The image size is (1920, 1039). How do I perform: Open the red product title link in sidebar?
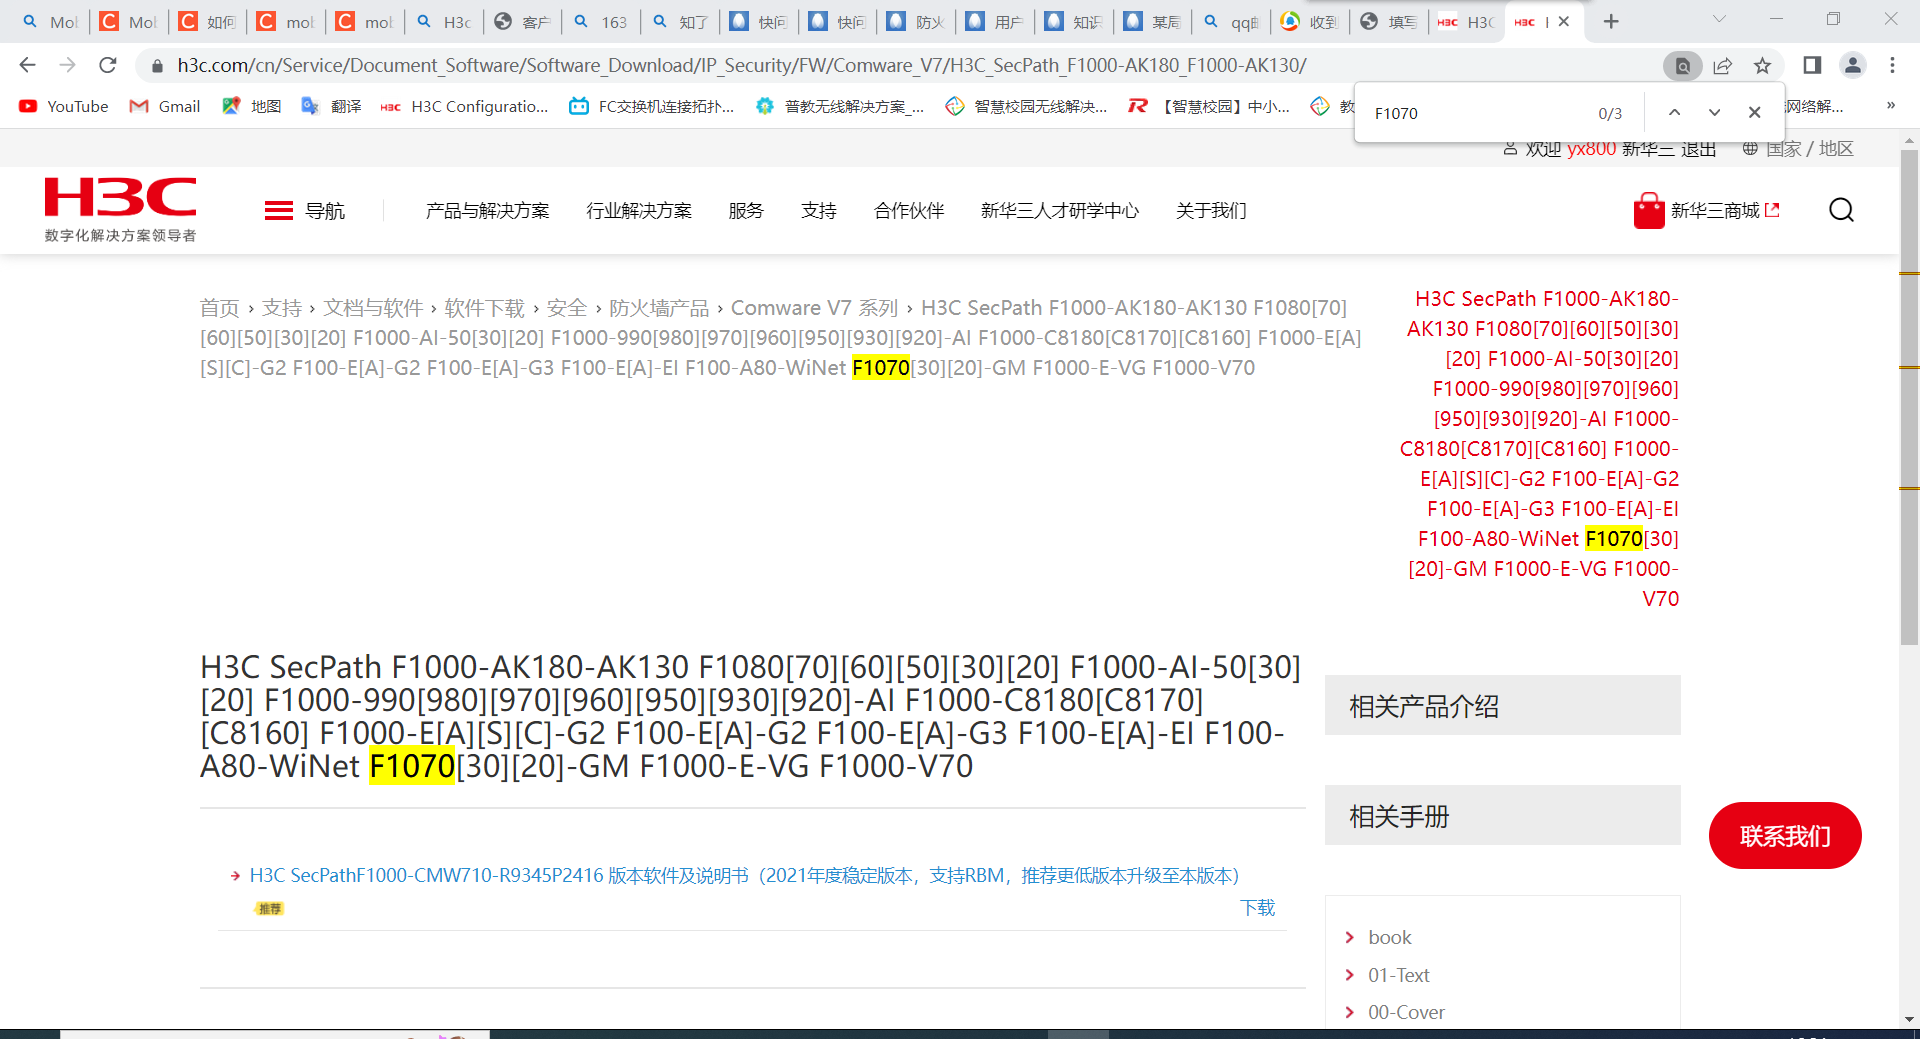coord(1541,449)
